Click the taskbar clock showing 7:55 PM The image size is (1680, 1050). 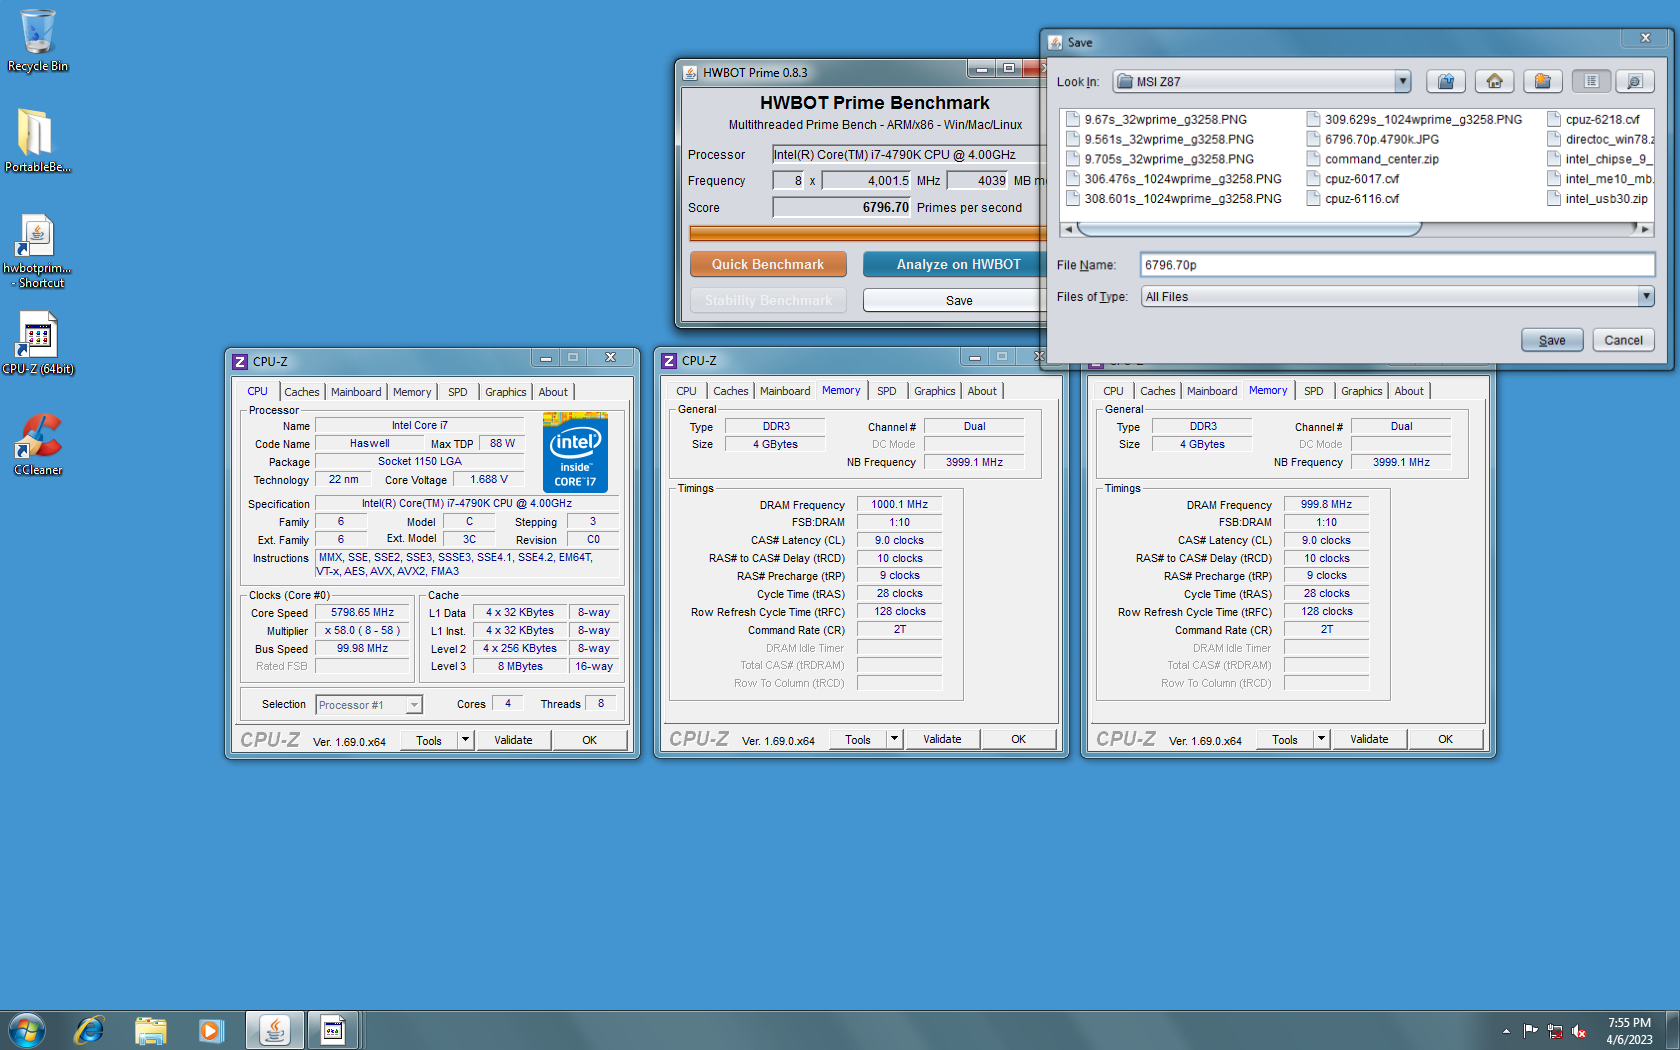(1629, 1031)
